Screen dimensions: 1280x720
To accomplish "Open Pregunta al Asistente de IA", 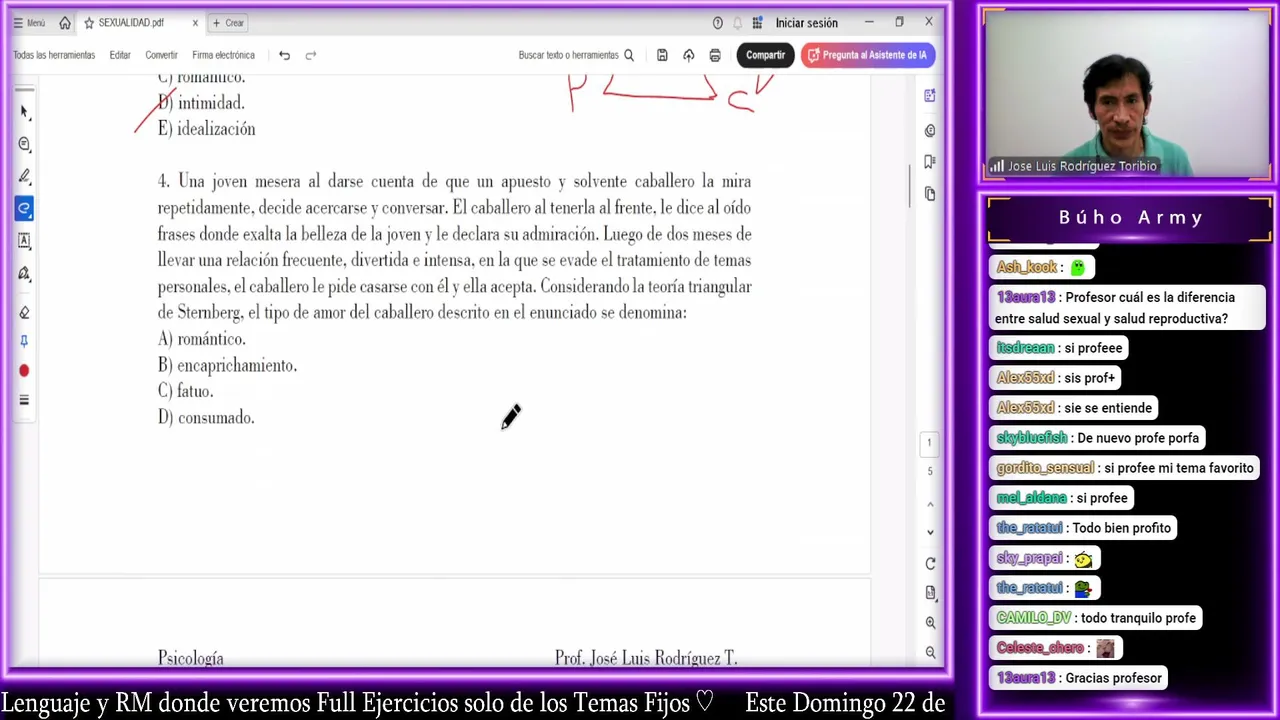I will click(x=868, y=55).
